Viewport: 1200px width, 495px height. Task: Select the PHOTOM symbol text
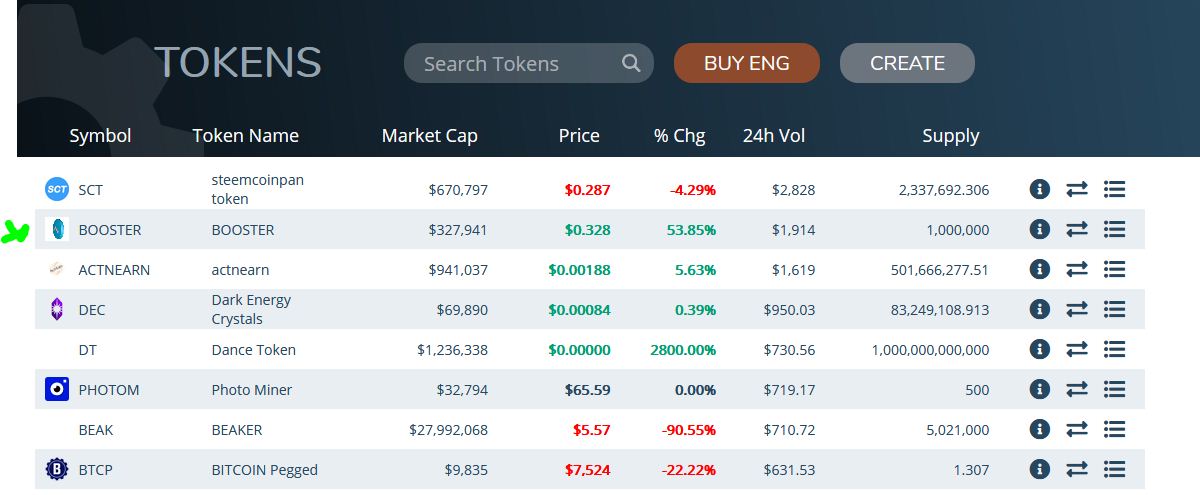click(x=109, y=390)
